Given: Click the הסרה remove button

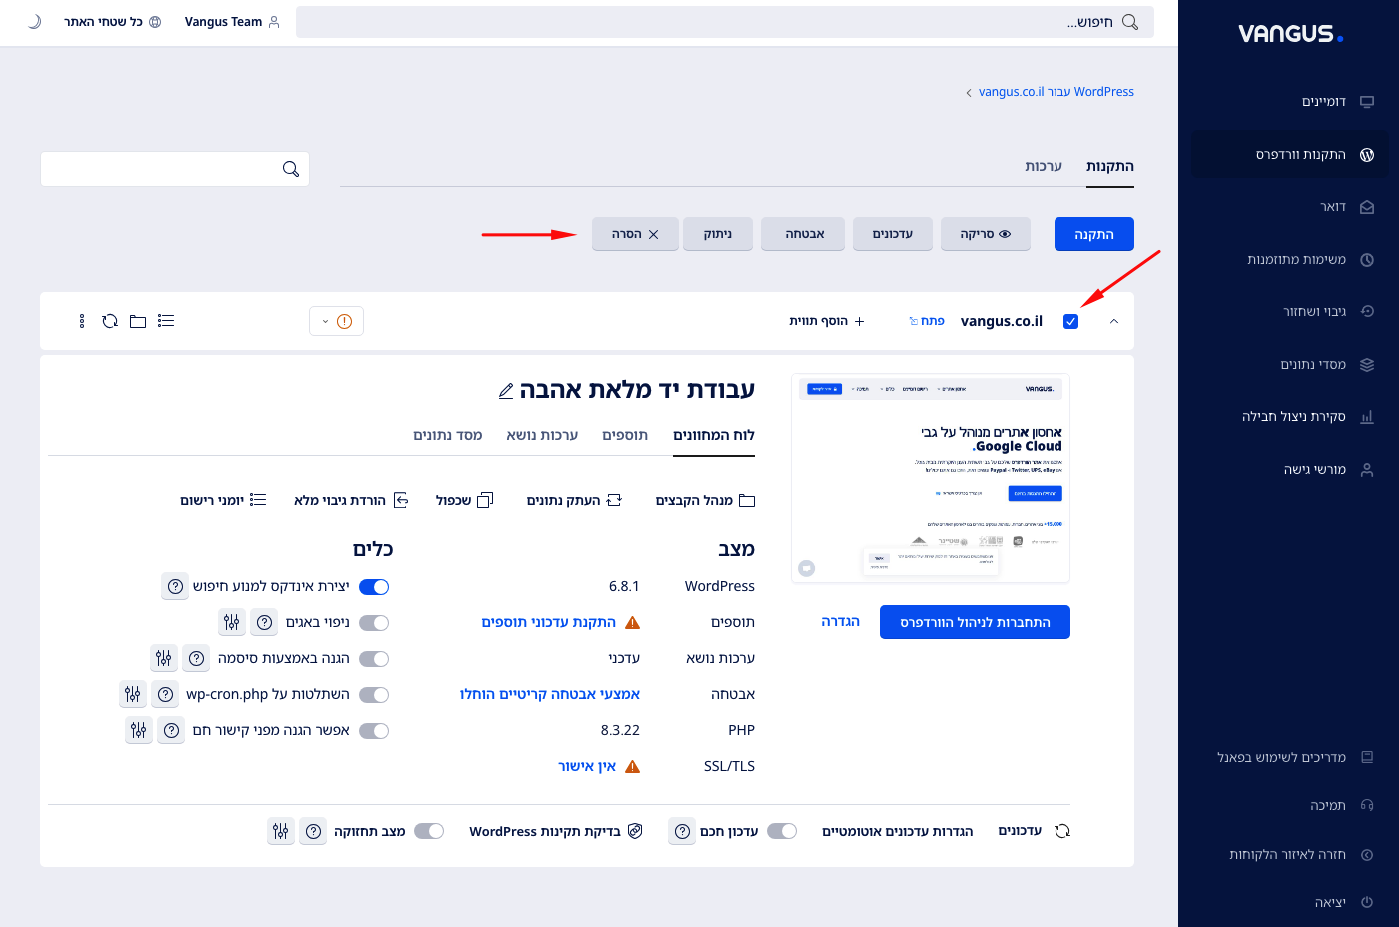Looking at the screenshot, I should pyautogui.click(x=635, y=234).
